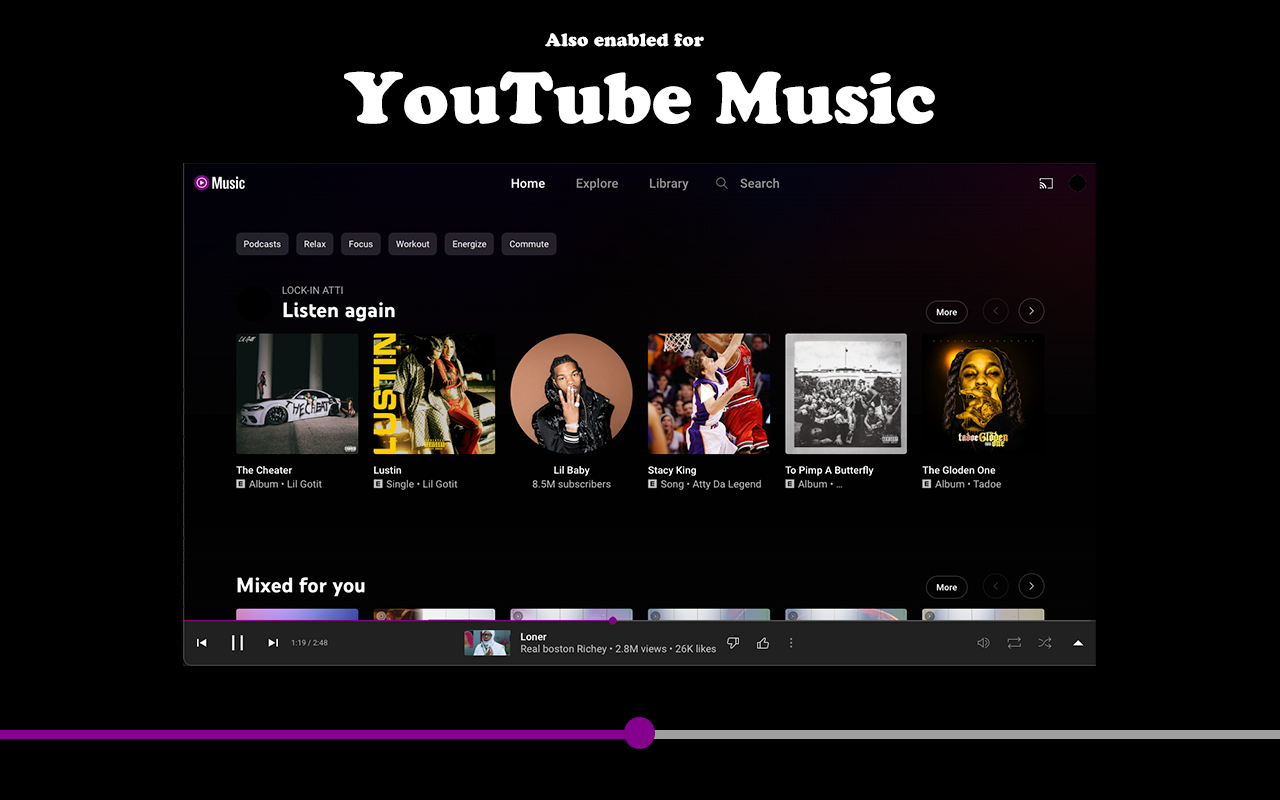Click More button in Mixed for you
Image resolution: width=1280 pixels, height=800 pixels.
pyautogui.click(x=947, y=587)
